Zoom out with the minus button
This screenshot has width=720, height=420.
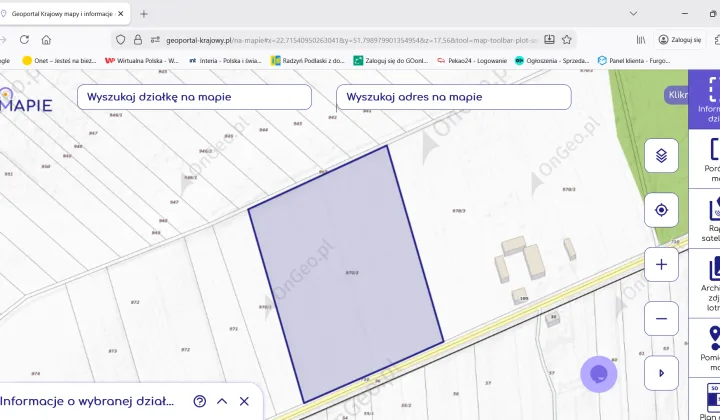coord(661,319)
